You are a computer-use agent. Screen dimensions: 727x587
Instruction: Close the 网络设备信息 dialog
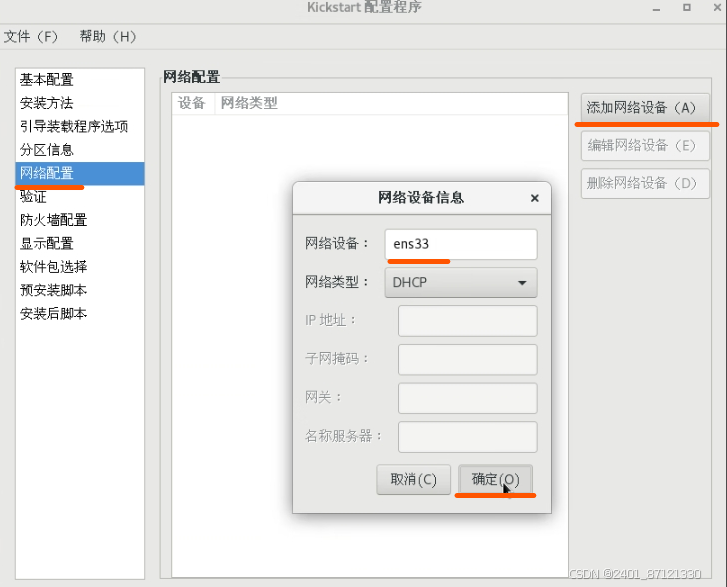tap(535, 198)
